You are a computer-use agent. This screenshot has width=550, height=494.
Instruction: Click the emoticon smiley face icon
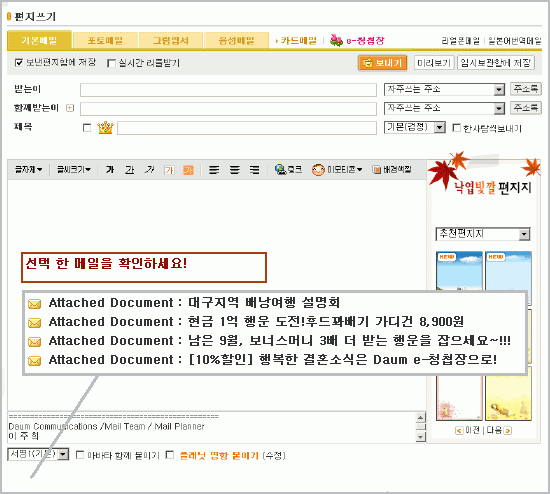318,170
